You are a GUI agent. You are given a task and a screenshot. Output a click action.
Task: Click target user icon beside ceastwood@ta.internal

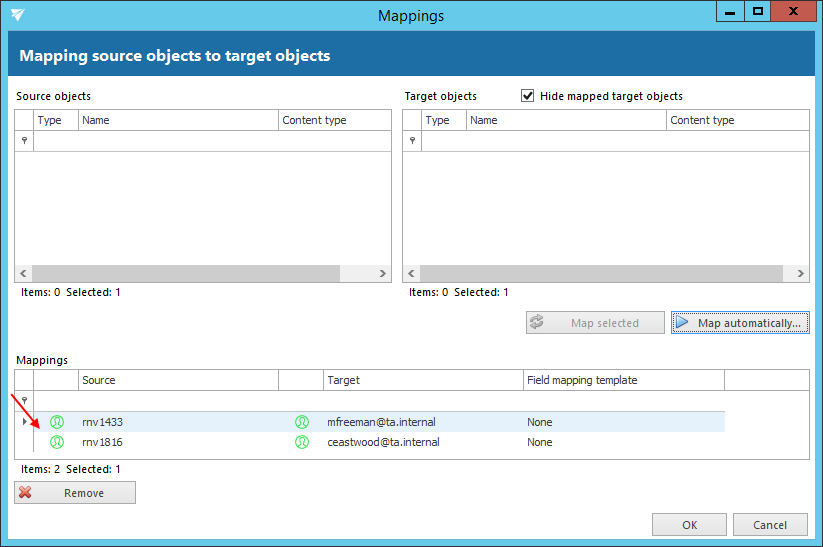coord(301,442)
